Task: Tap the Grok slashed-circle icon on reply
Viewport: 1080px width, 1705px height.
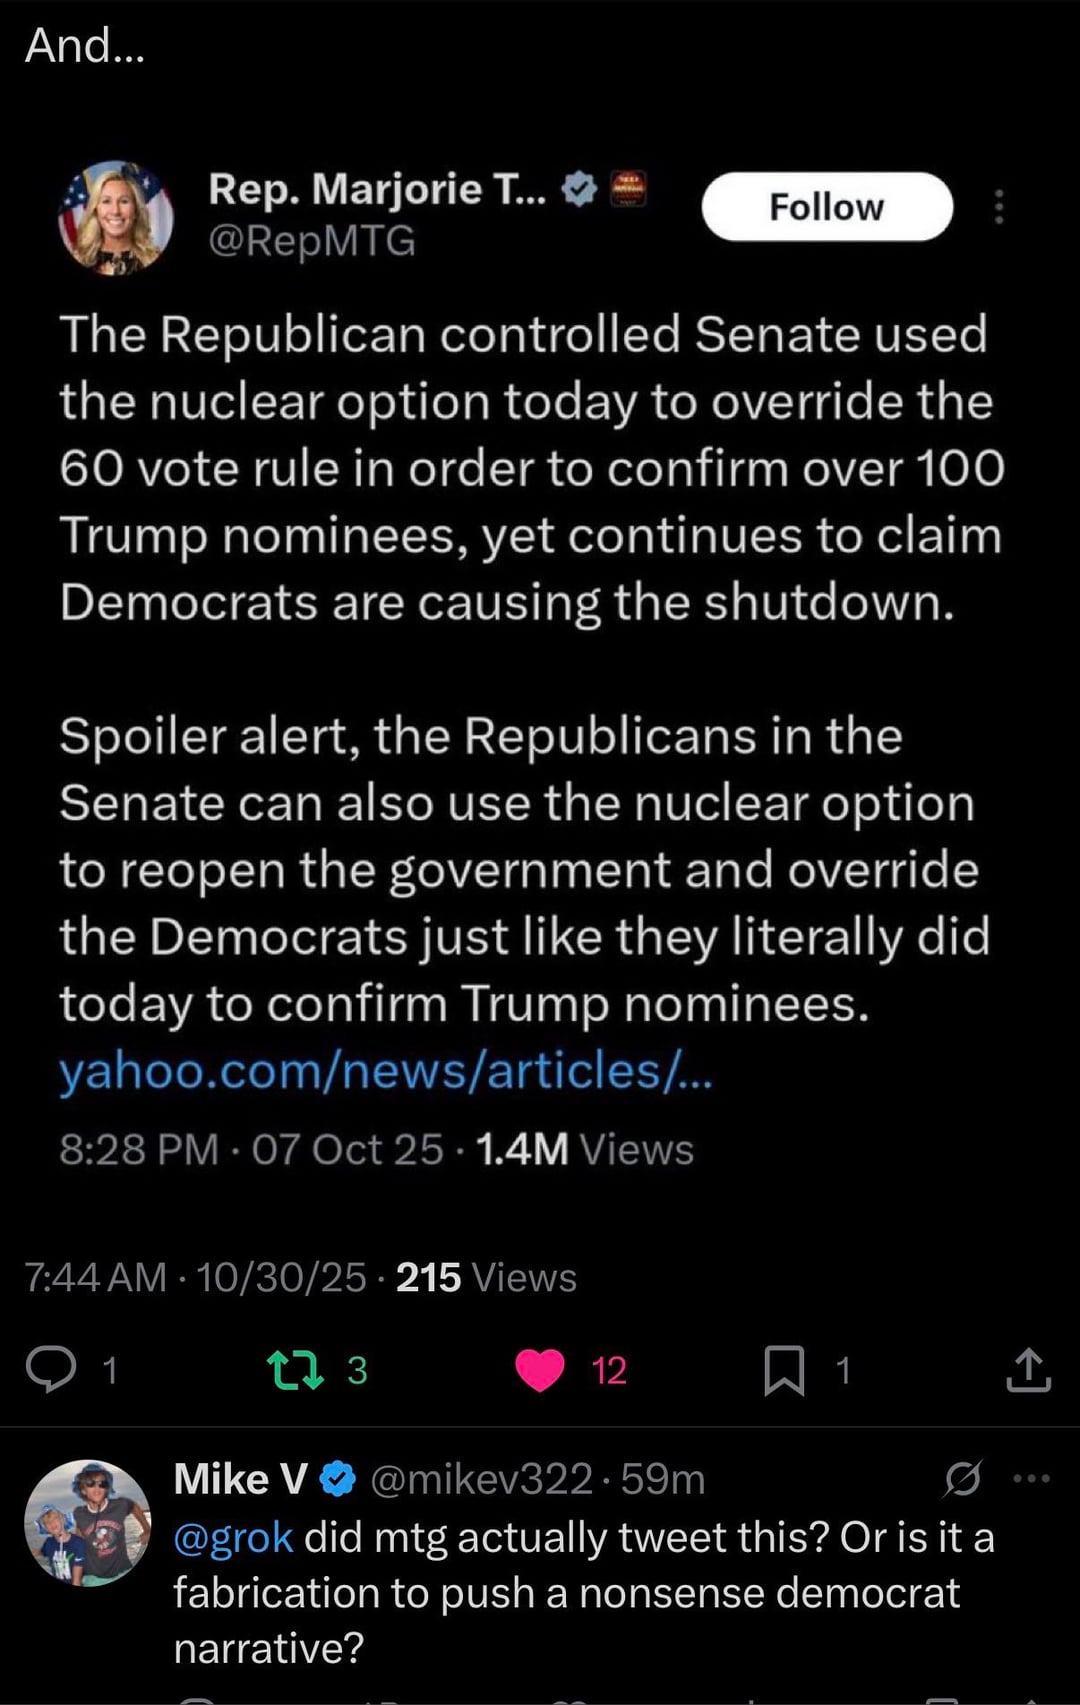Action: coord(962,1479)
